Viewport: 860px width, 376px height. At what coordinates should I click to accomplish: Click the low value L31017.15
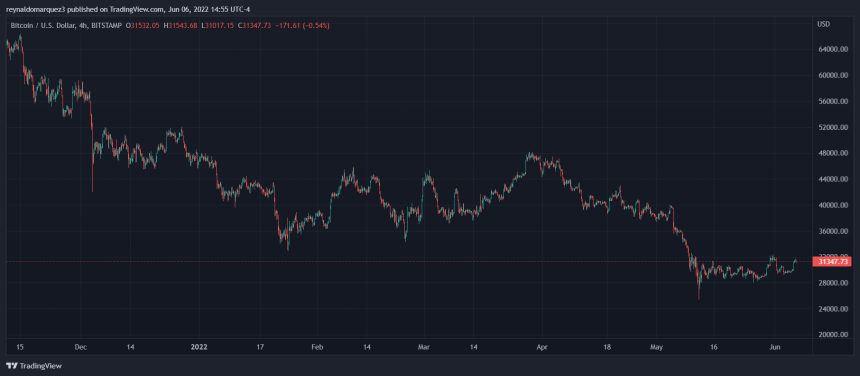point(218,26)
